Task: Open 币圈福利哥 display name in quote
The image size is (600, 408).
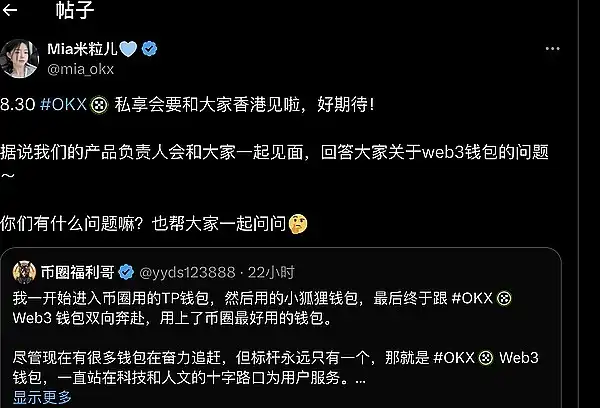Action: pyautogui.click(x=77, y=272)
